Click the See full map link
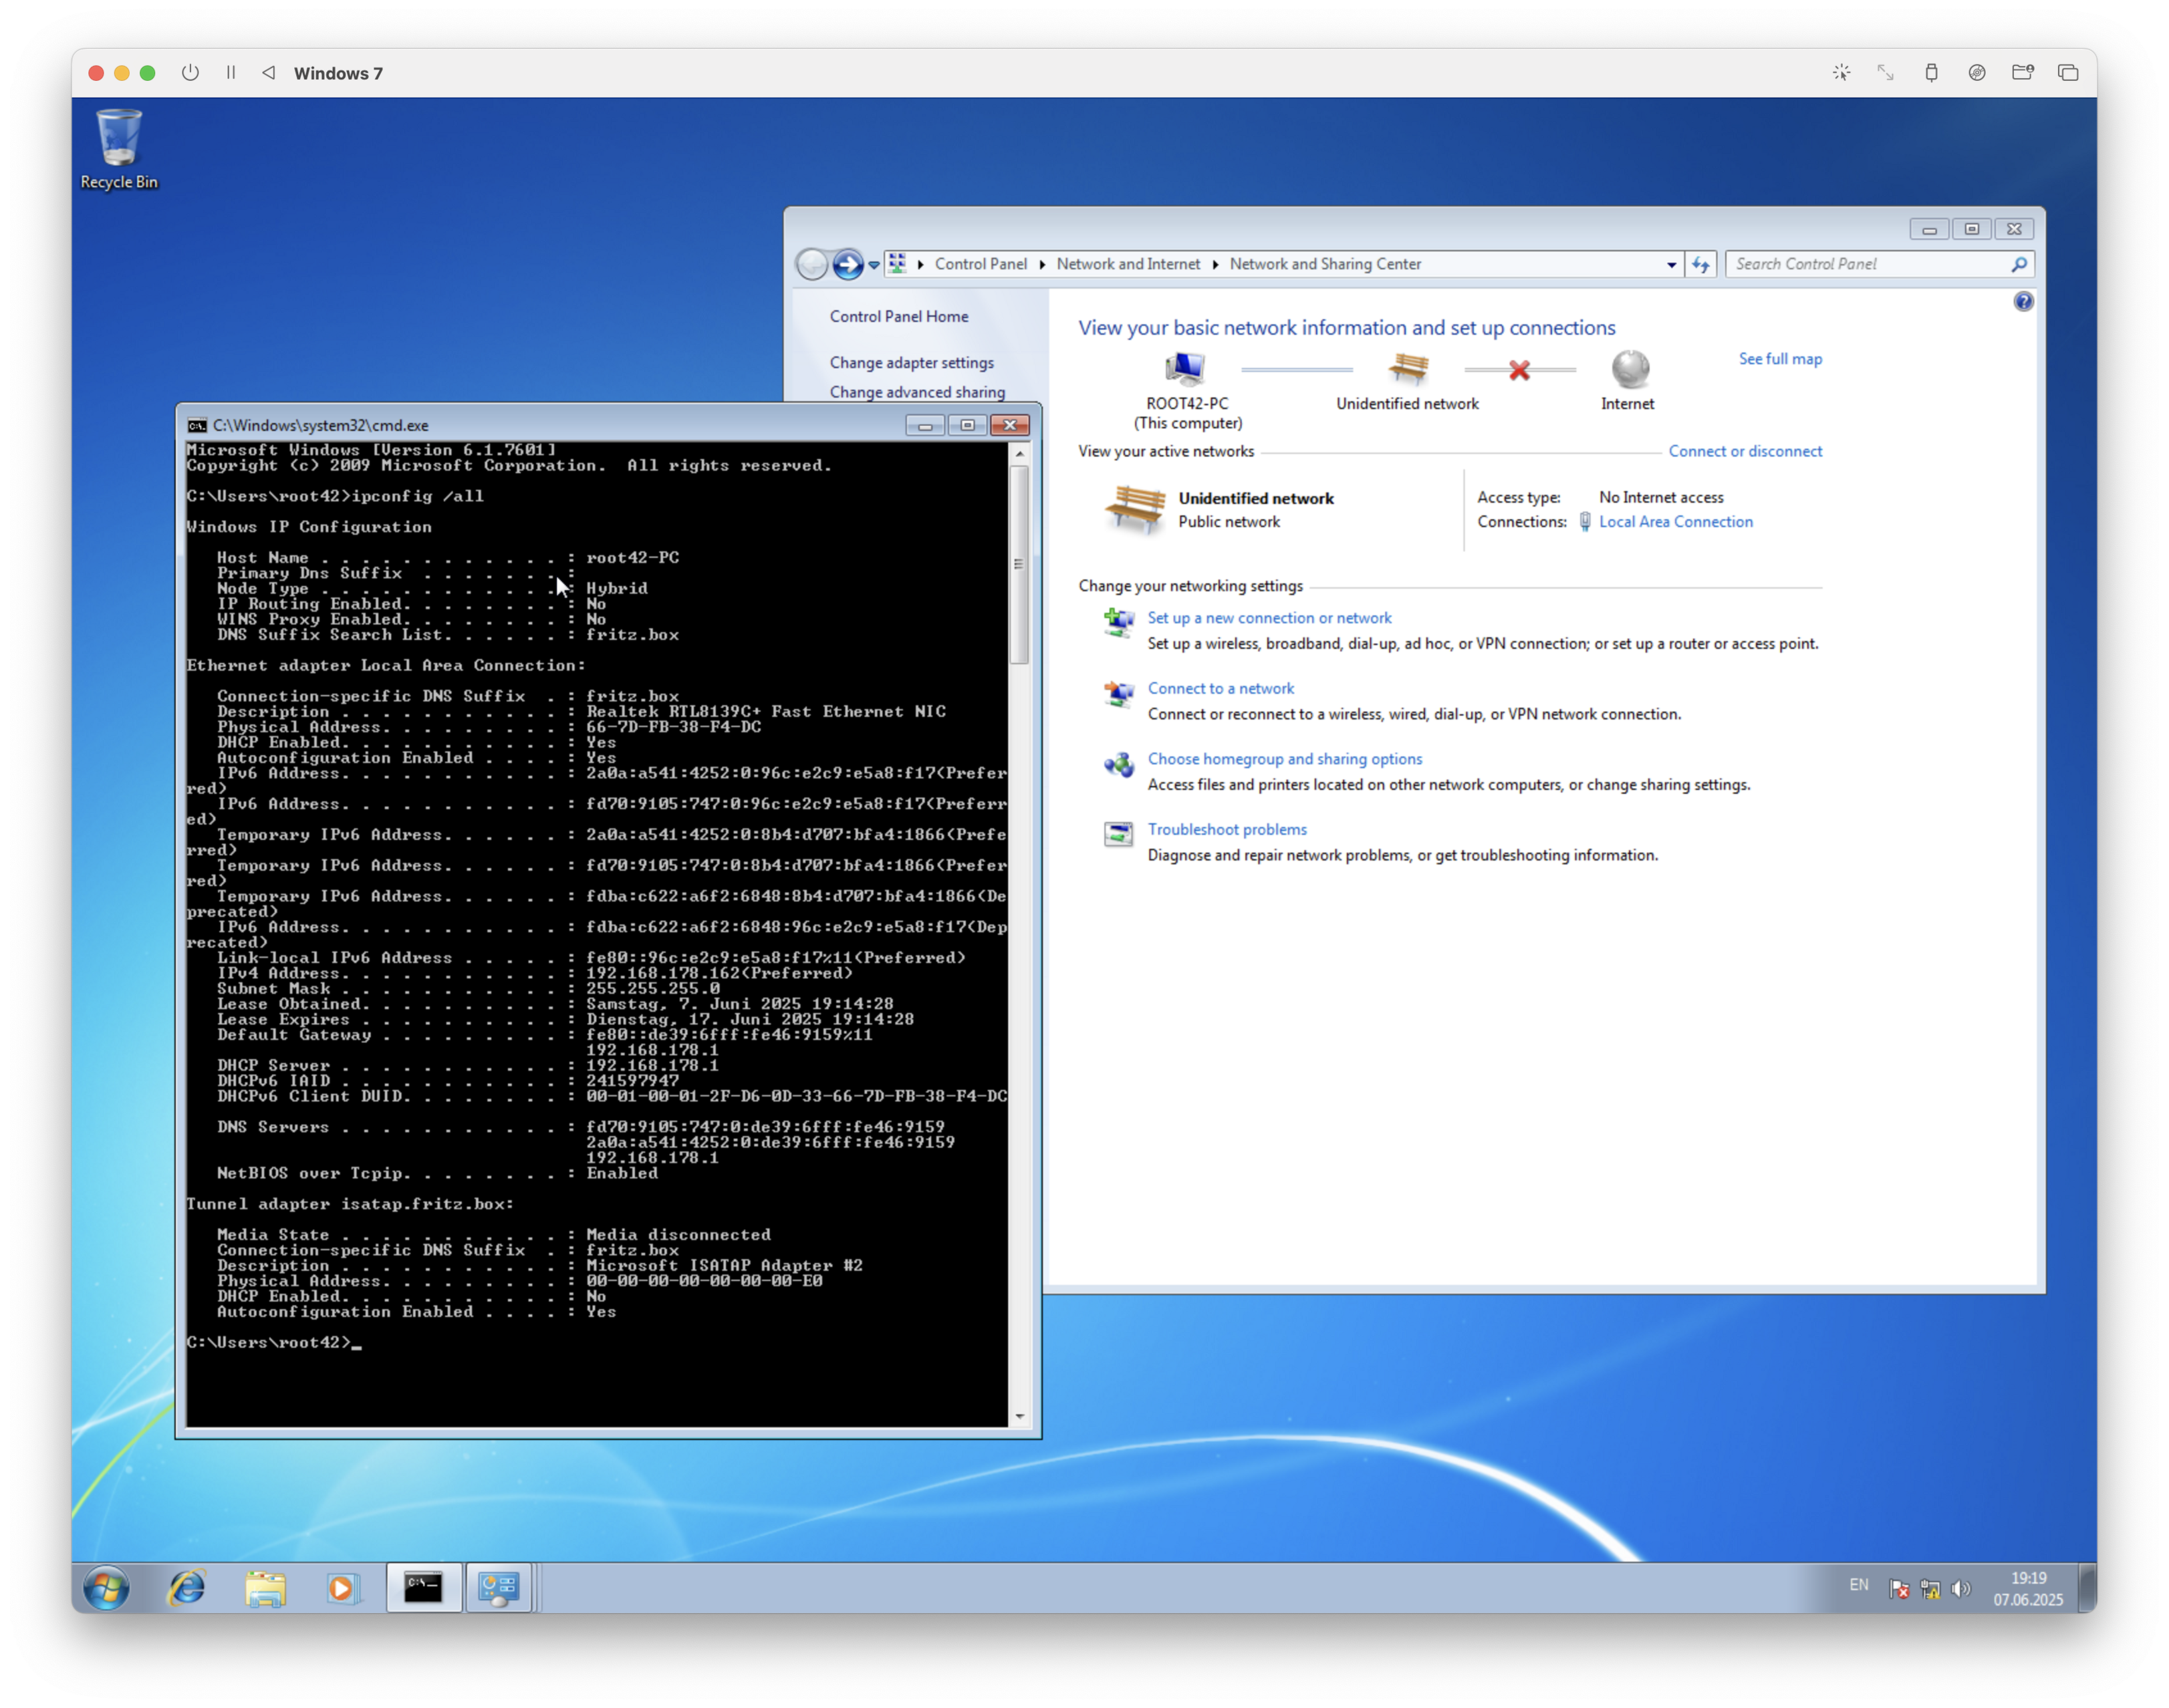The height and width of the screenshot is (1708, 2169). [x=1780, y=359]
